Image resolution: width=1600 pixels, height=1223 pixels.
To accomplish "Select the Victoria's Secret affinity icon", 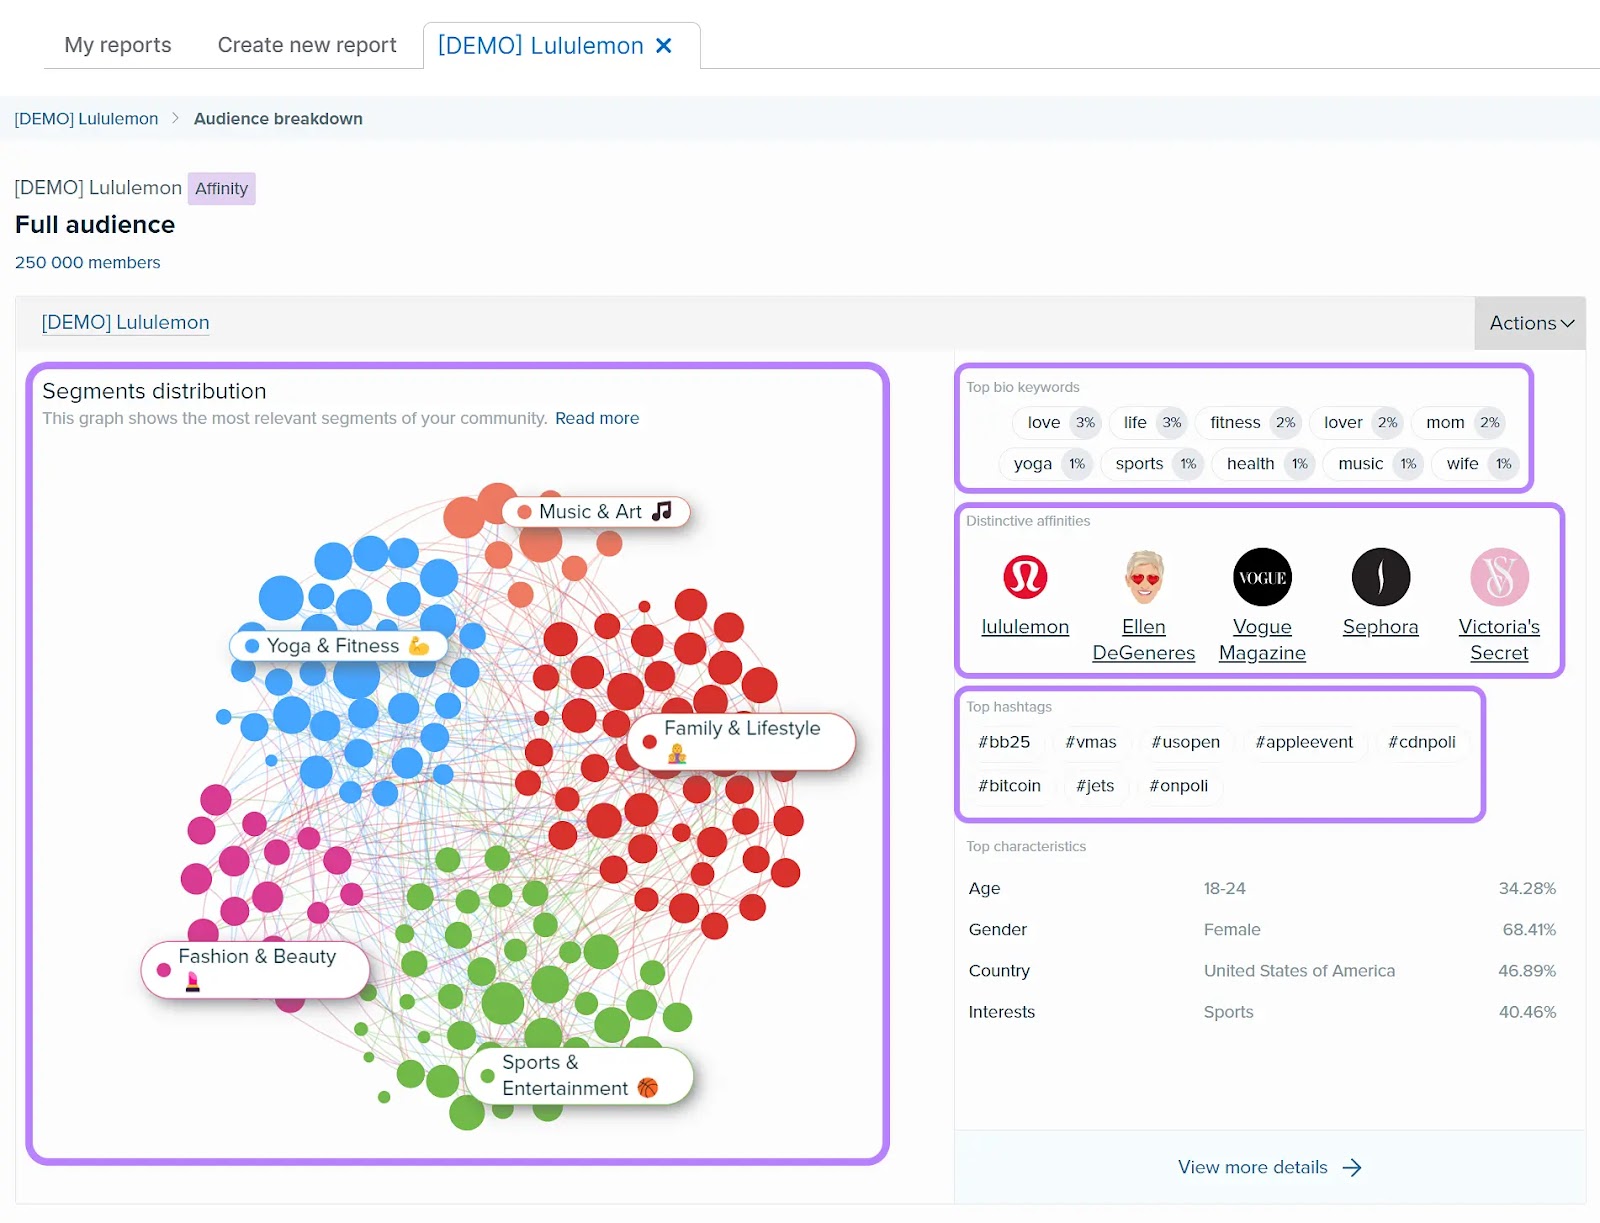I will (1499, 577).
